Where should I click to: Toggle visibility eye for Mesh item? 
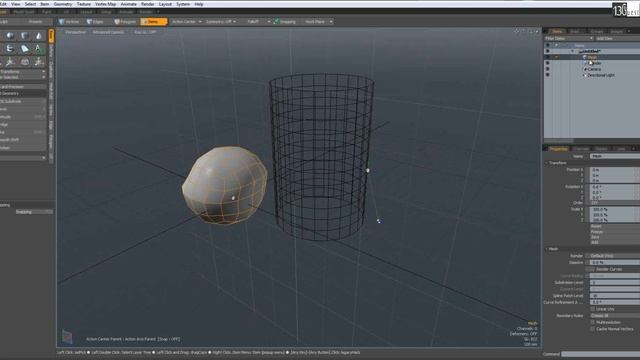(547, 58)
